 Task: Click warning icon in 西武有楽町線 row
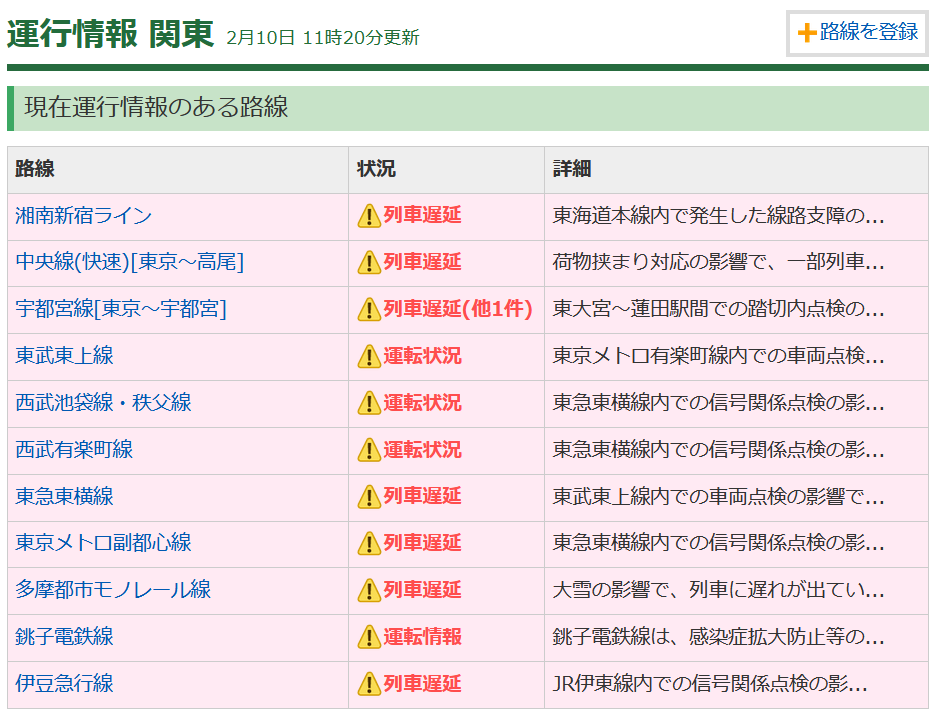click(x=369, y=450)
